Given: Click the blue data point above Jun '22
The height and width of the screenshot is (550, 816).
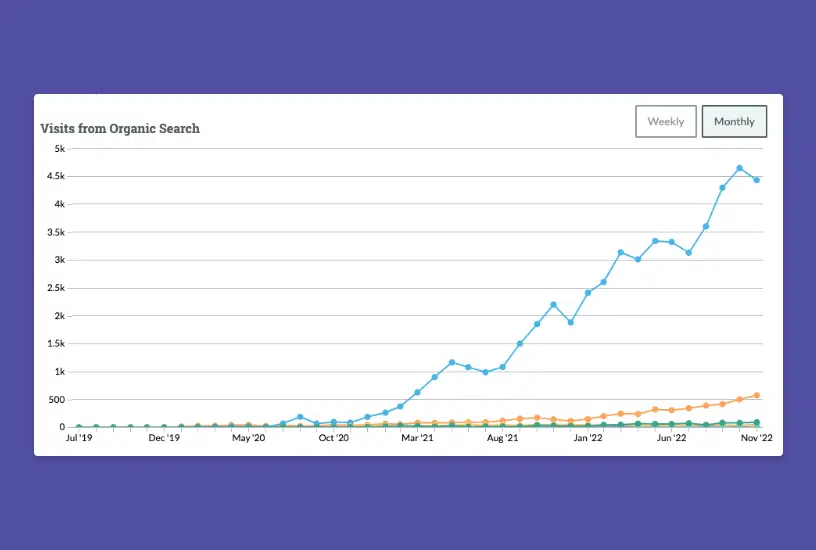Looking at the screenshot, I should (x=672, y=242).
